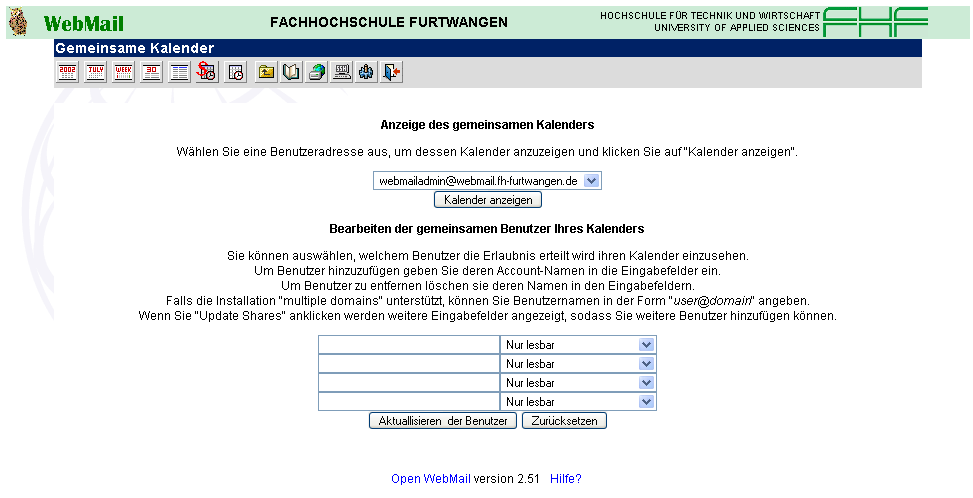
Task: Click the owl logo at top left
Action: (x=18, y=22)
